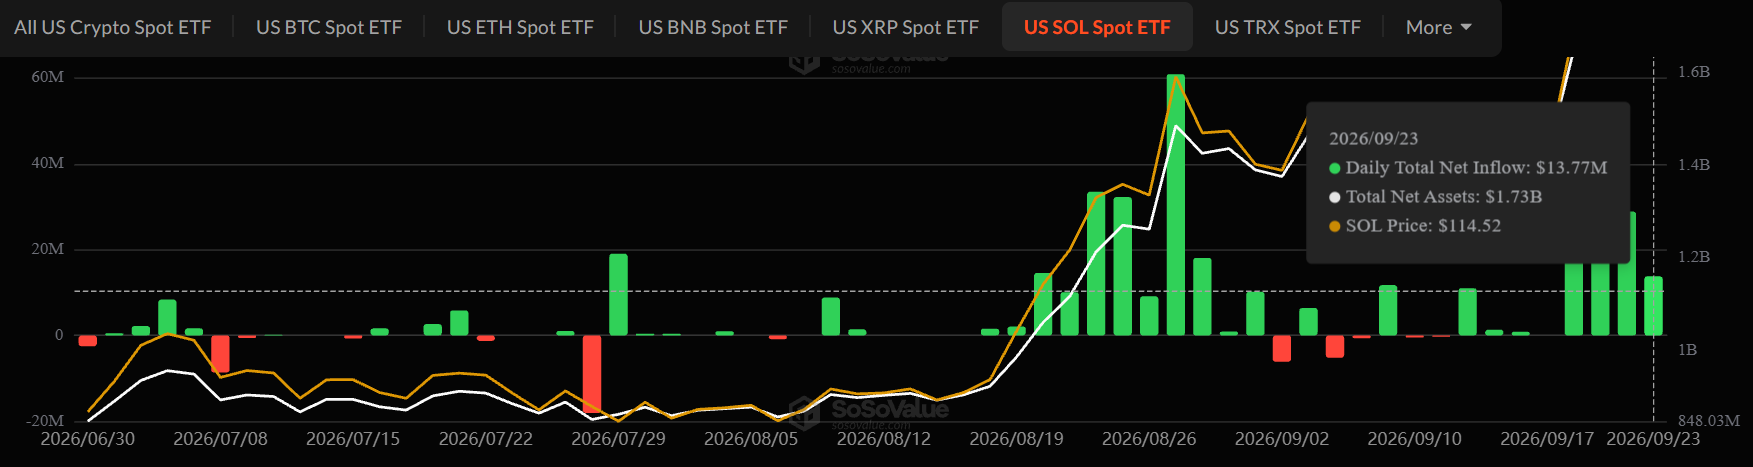Click the green bar near 2026/07/29 at 19M
Image resolution: width=1753 pixels, height=467 pixels.
pos(618,294)
